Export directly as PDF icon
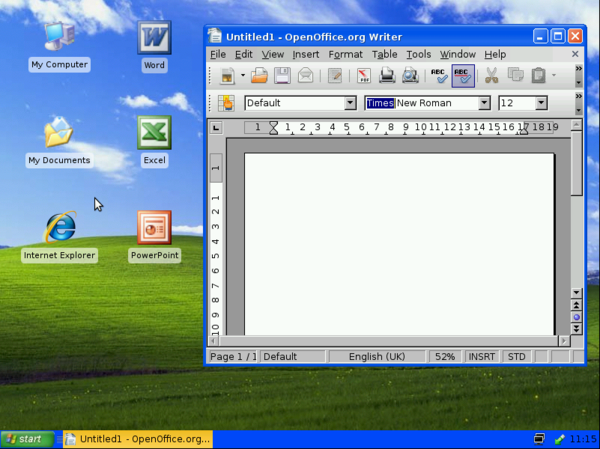The image size is (600, 449). (x=364, y=75)
